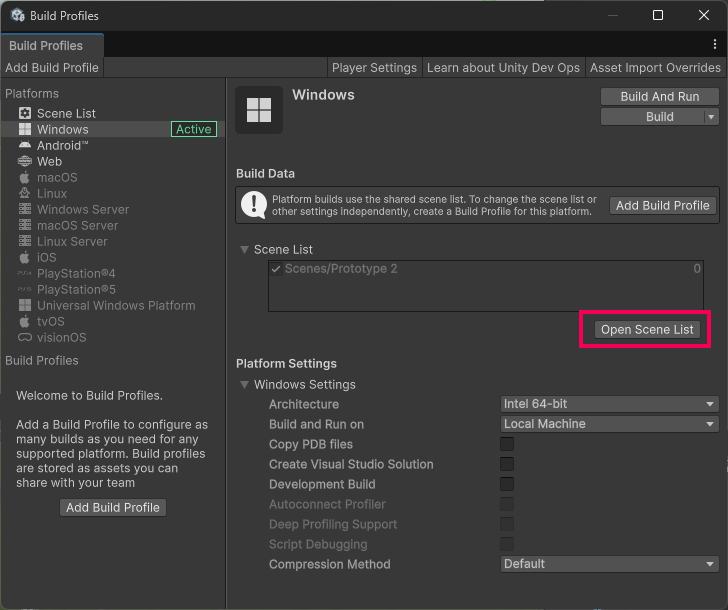Open the Player Settings tab
This screenshot has height=610, width=728.
tap(374, 68)
